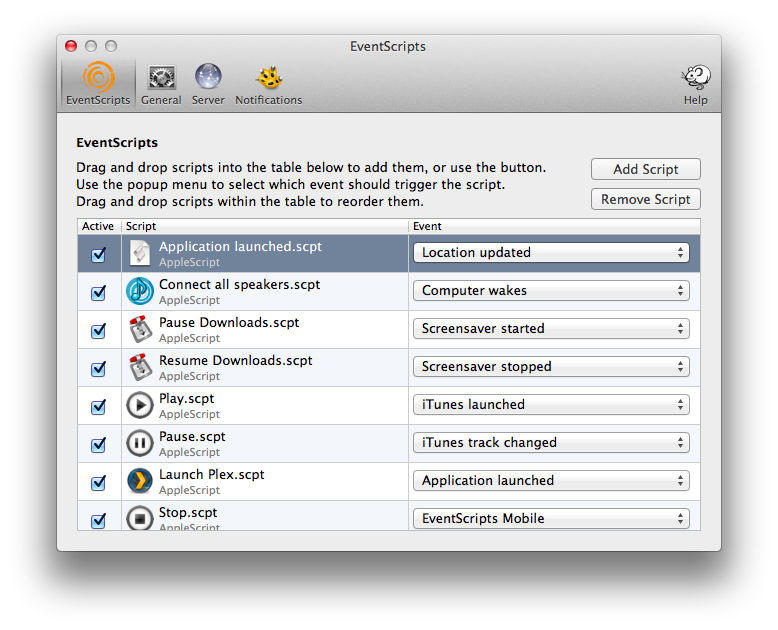Open the Help mouse icon
778x630 pixels.
[x=695, y=79]
